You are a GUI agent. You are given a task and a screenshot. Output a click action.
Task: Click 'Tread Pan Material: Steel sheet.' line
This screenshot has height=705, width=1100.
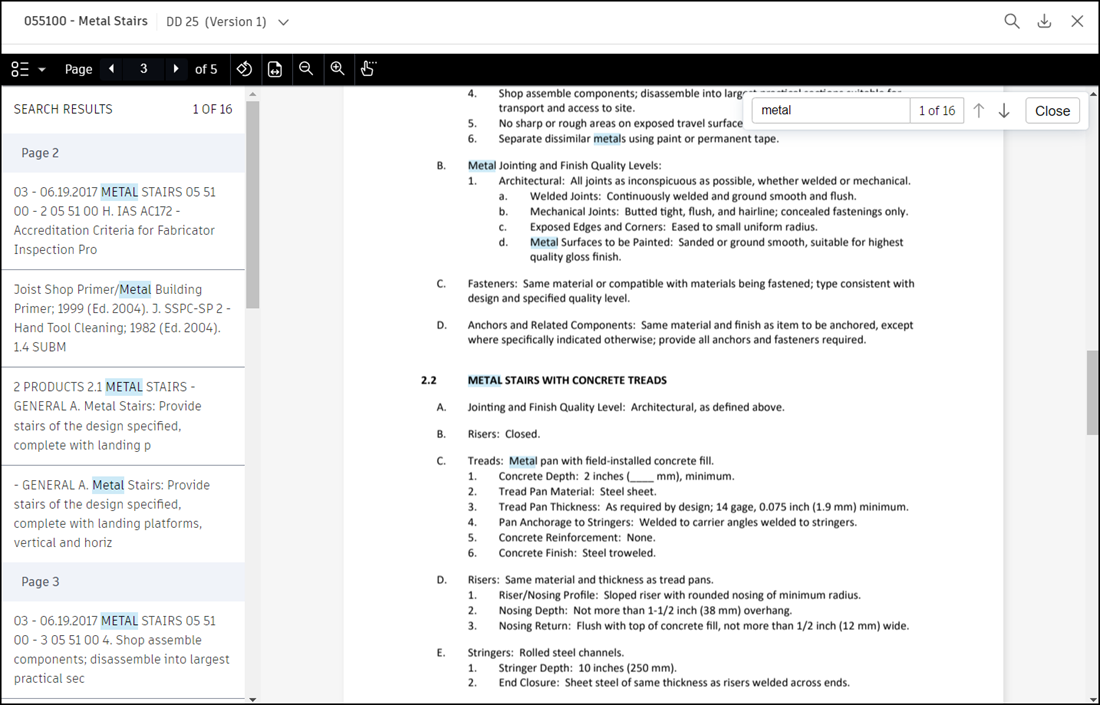[577, 491]
